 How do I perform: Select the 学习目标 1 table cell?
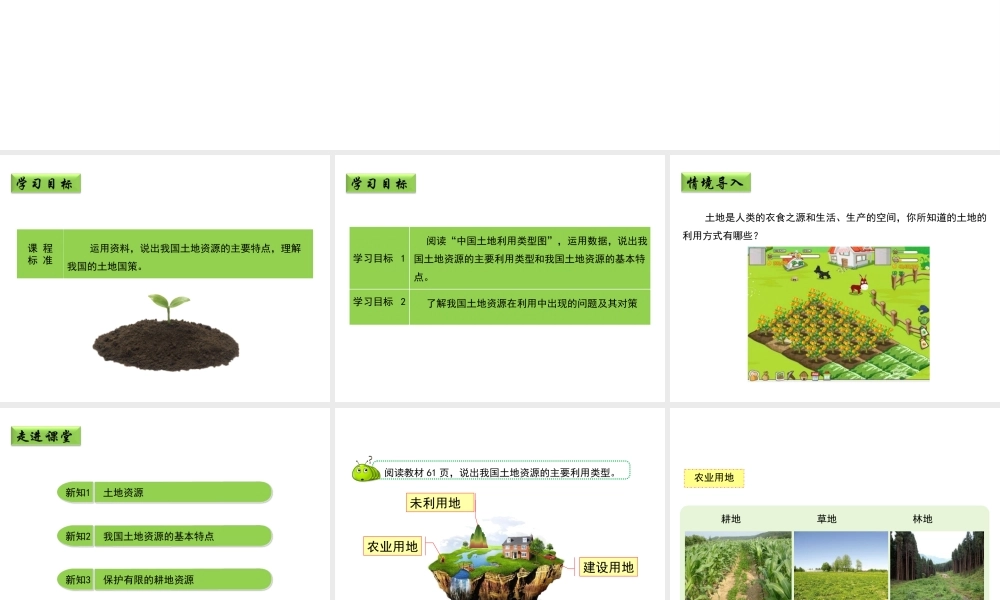tap(379, 258)
